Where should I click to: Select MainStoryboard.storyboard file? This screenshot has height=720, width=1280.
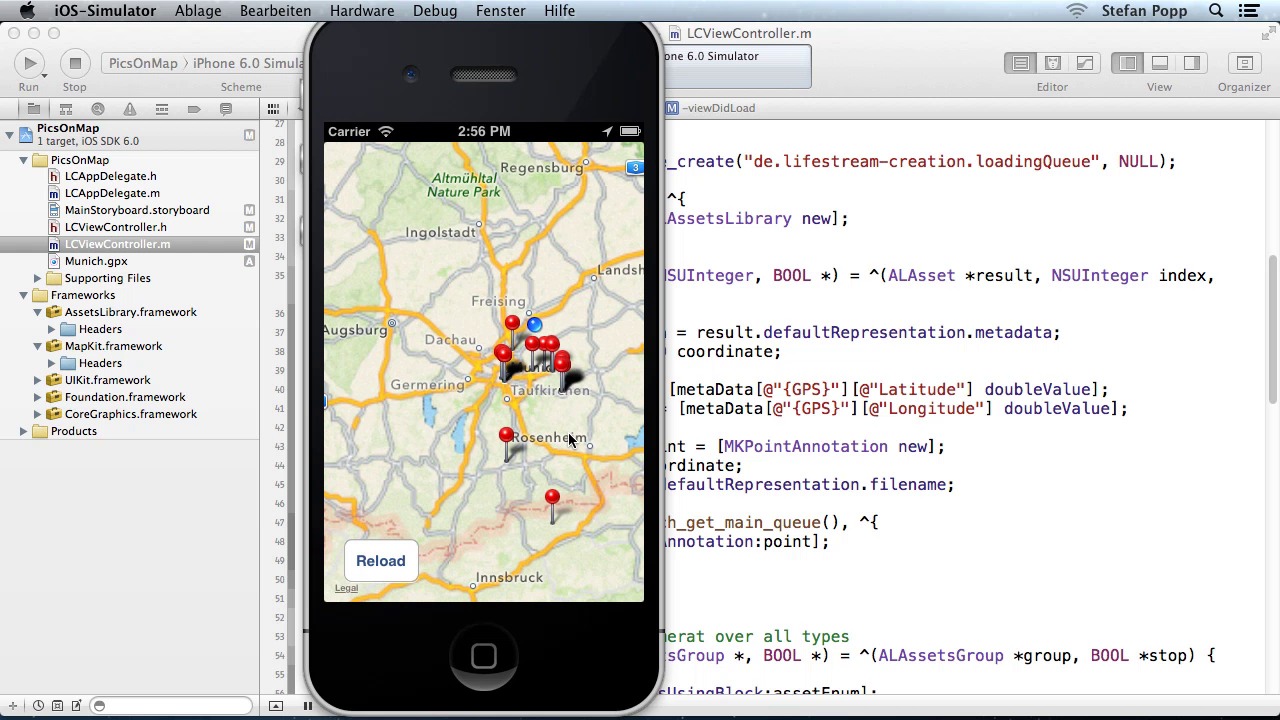[x=137, y=210]
